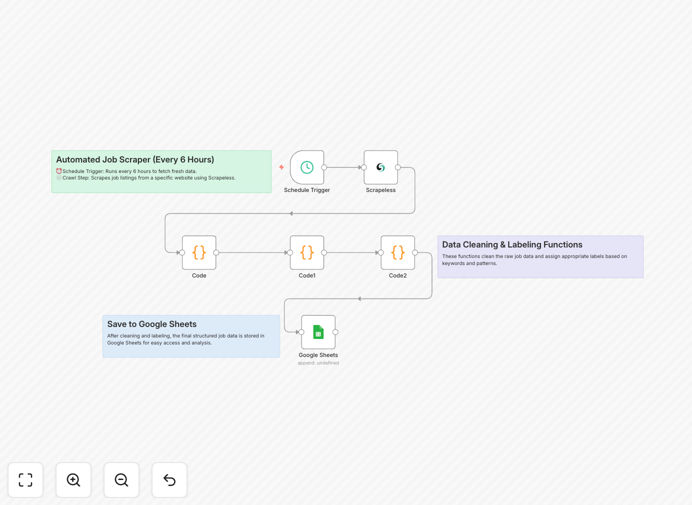Click the Code node output connector
Viewport: 692px width, 505px height.
216,252
